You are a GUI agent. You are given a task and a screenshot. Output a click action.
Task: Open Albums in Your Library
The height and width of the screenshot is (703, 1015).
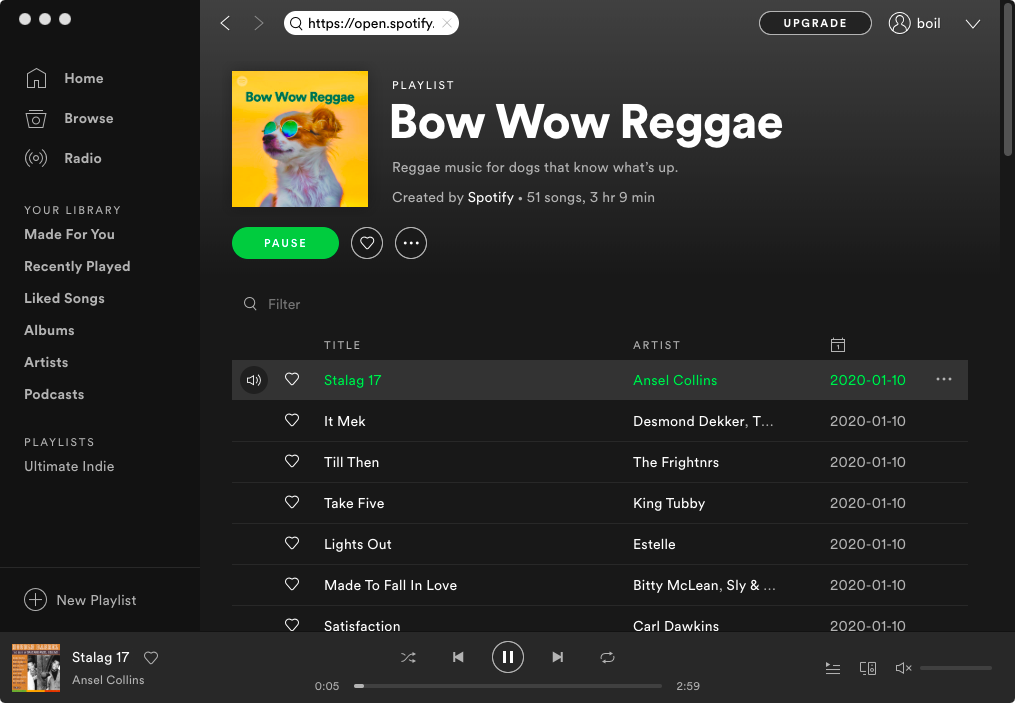[49, 330]
